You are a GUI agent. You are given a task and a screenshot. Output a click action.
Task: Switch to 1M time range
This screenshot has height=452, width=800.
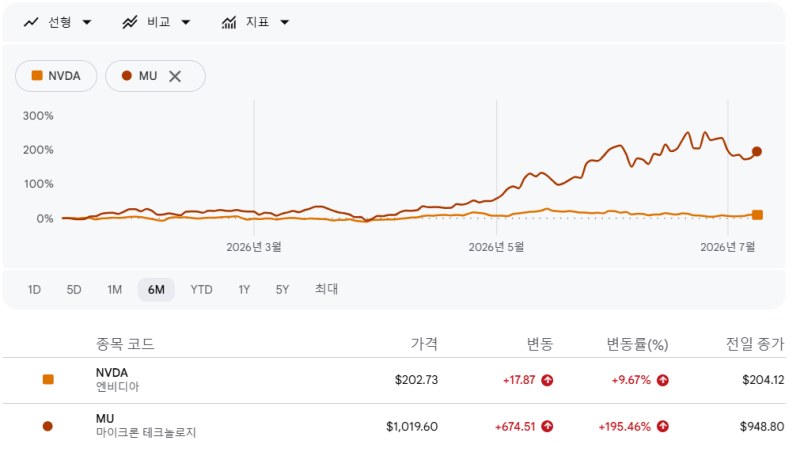(115, 290)
